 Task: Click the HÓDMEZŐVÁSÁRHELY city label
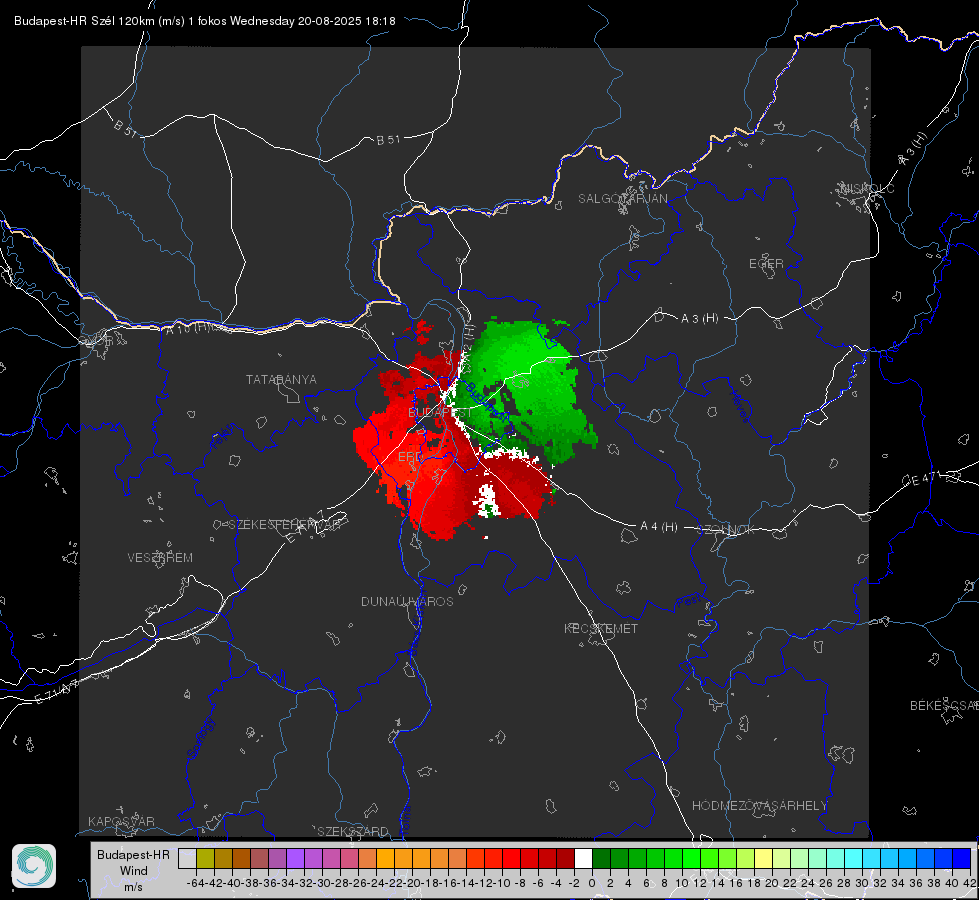pyautogui.click(x=759, y=805)
